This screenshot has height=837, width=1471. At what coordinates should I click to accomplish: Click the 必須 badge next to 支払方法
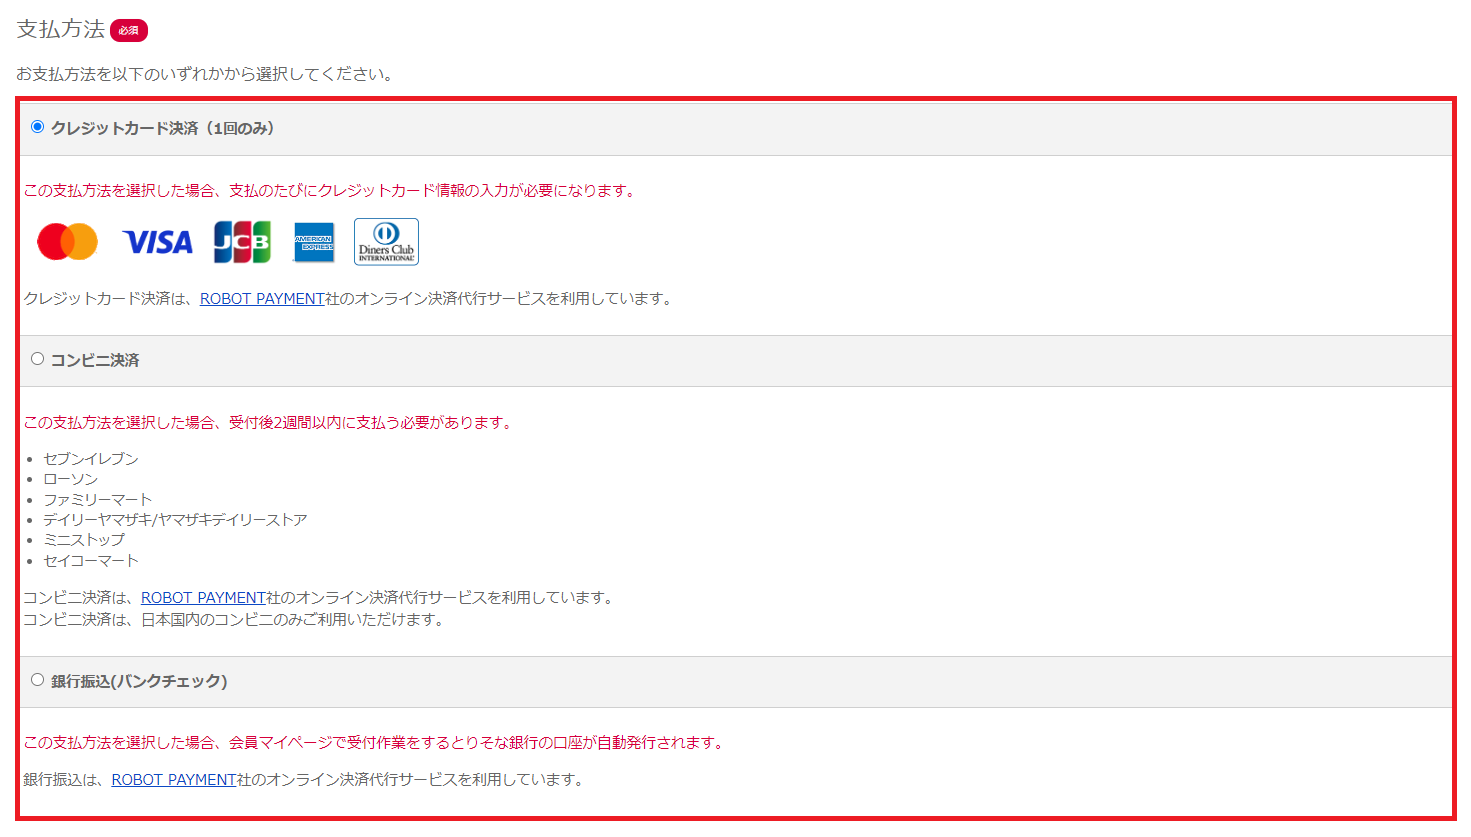tap(129, 31)
